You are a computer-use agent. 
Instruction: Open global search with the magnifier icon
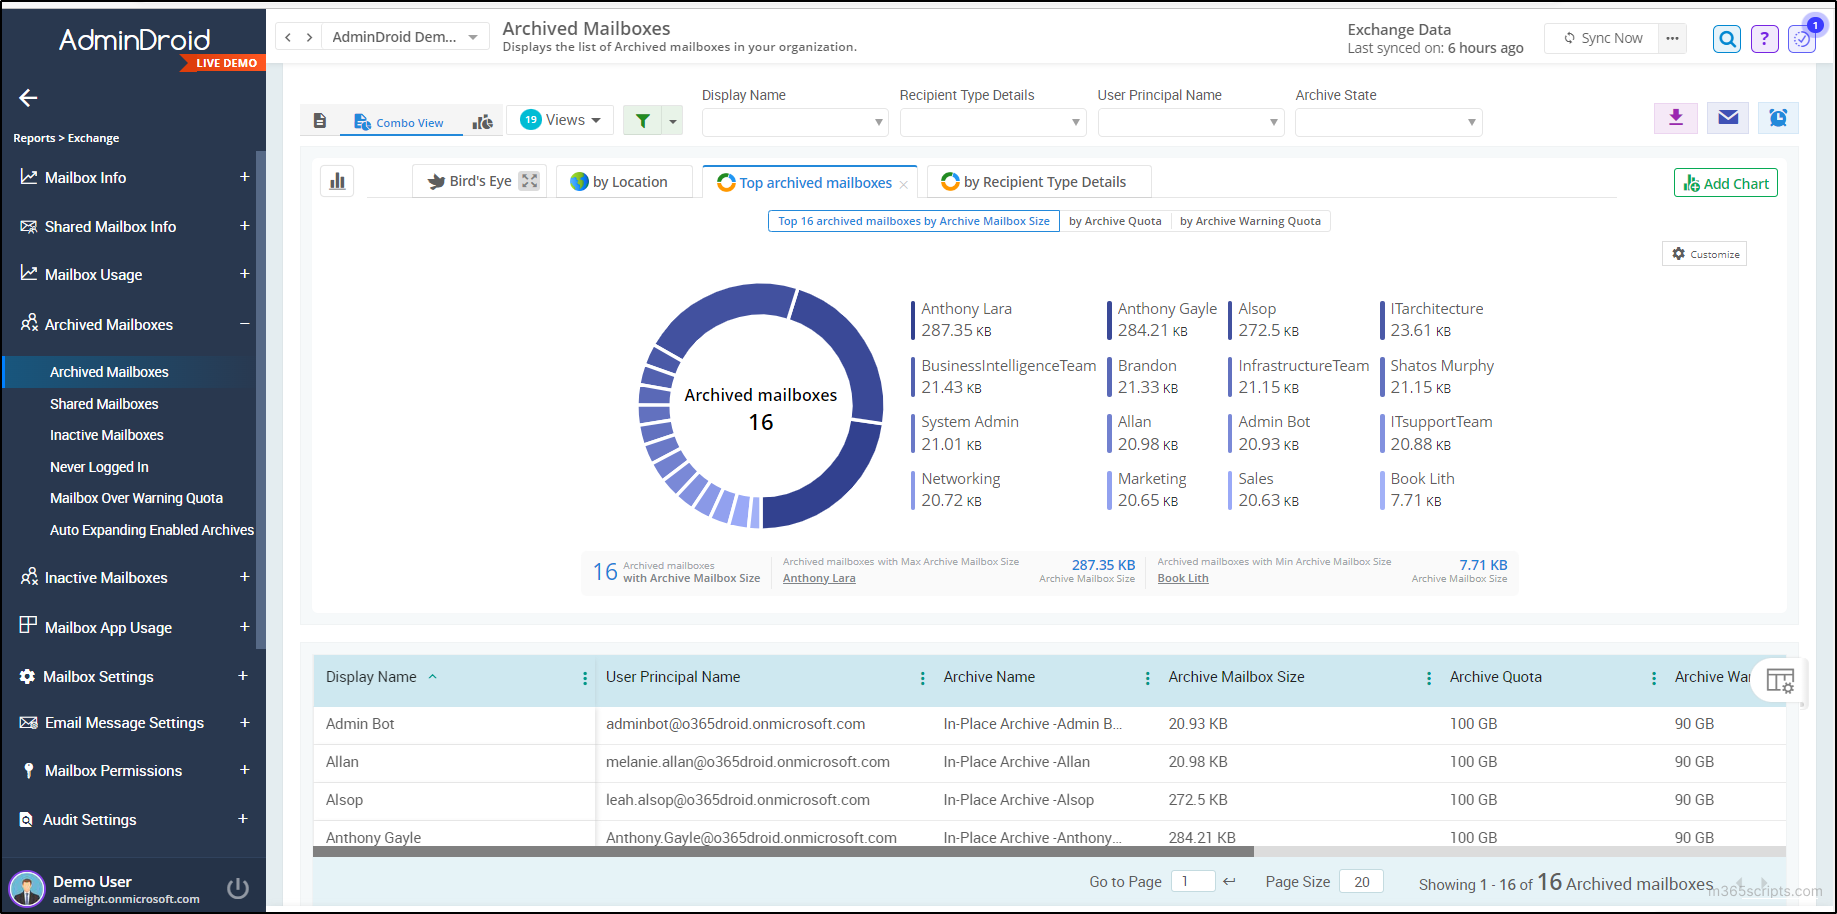click(1727, 38)
